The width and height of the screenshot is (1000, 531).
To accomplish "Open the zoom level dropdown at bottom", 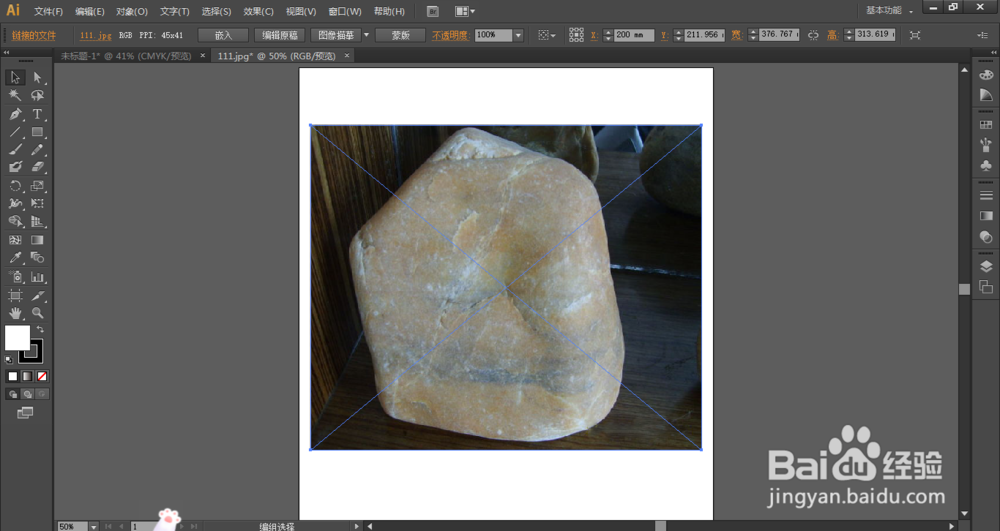I will 94,527.
